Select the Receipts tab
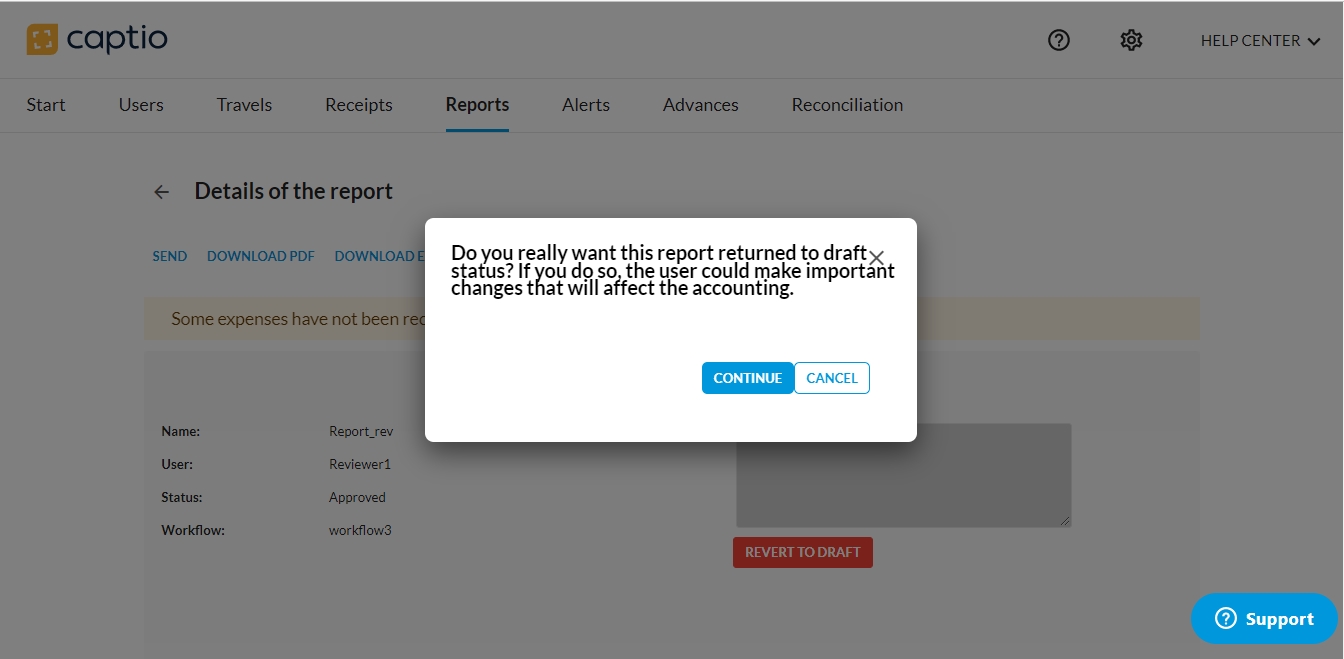 tap(359, 105)
